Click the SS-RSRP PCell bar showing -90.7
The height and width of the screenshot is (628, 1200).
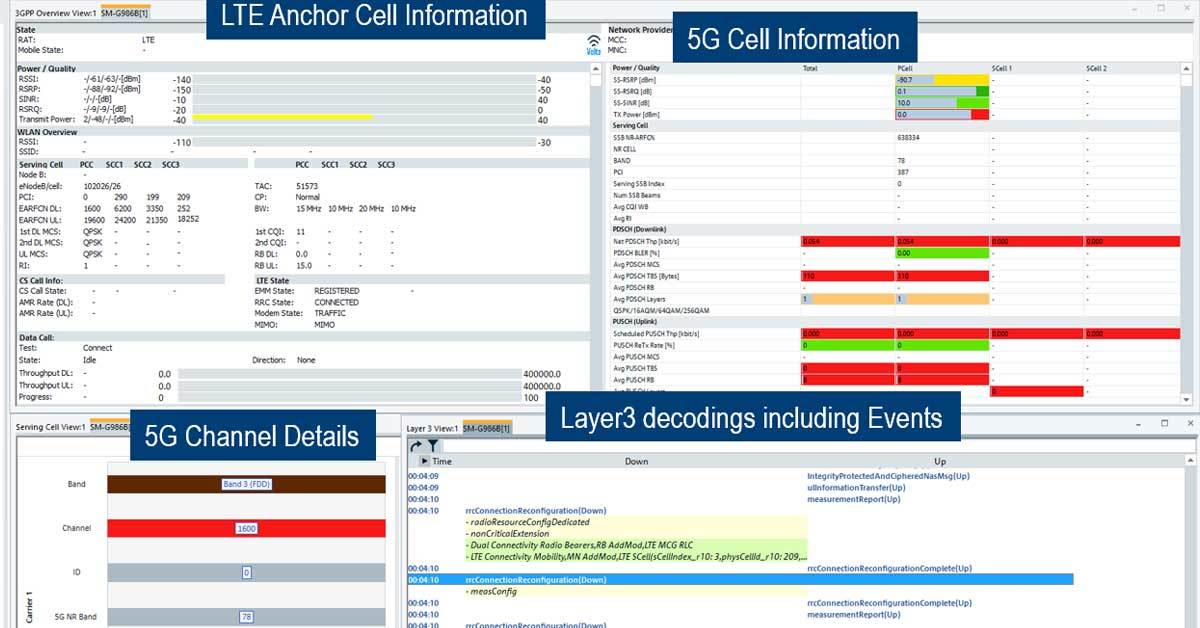coord(943,79)
